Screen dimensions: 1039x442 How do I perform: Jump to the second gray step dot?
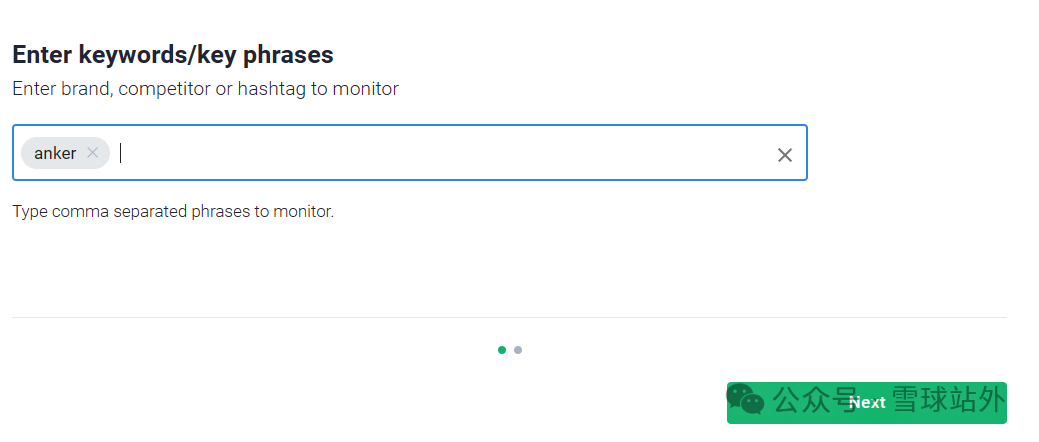[x=518, y=350]
